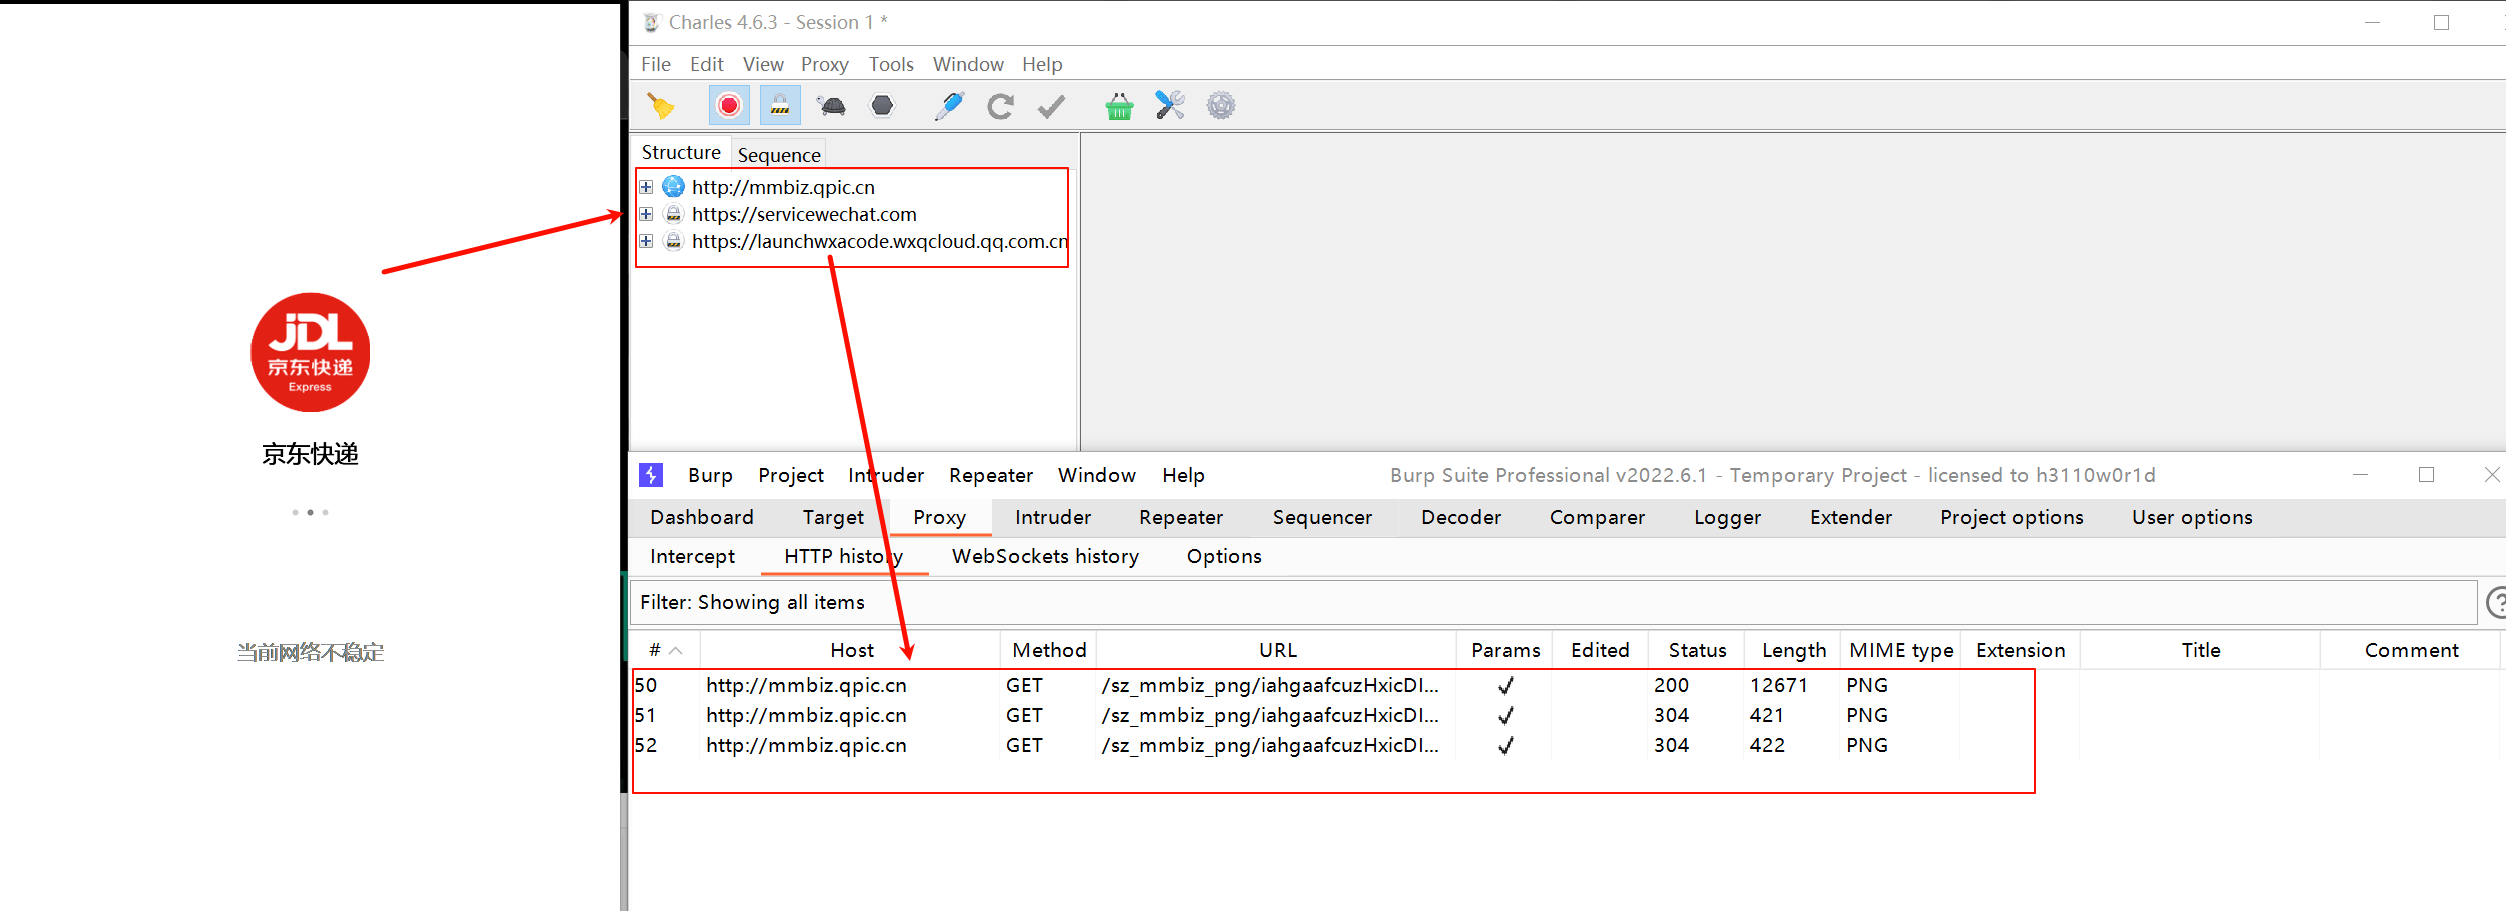2506x911 pixels.
Task: Click the JDL Express logo icon
Action: pyautogui.click(x=311, y=352)
